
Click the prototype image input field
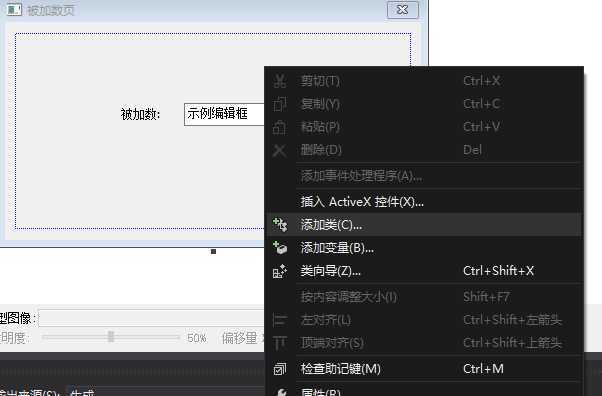[x=152, y=318]
